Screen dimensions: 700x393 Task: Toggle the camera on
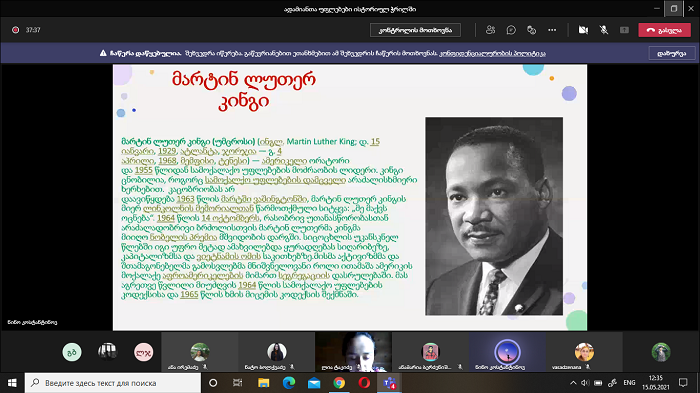click(x=583, y=30)
